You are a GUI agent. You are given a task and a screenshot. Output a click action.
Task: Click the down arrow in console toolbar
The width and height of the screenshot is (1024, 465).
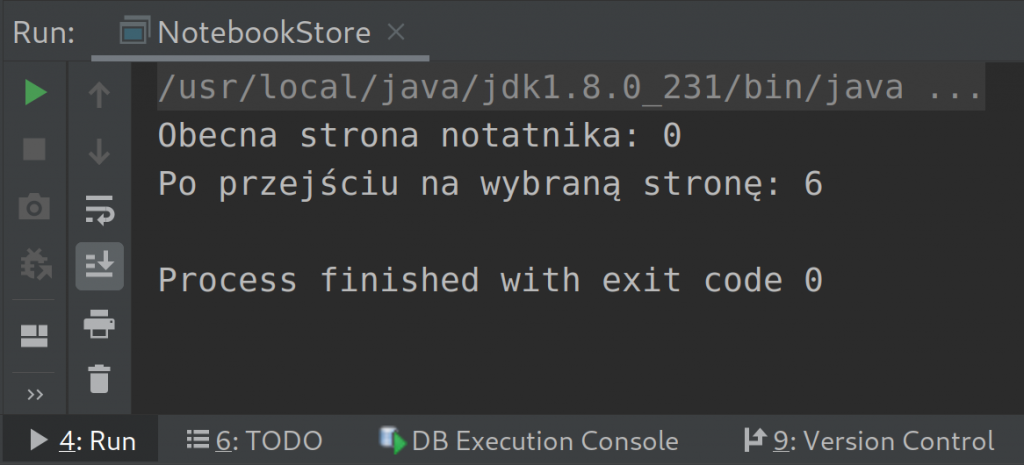tap(99, 152)
